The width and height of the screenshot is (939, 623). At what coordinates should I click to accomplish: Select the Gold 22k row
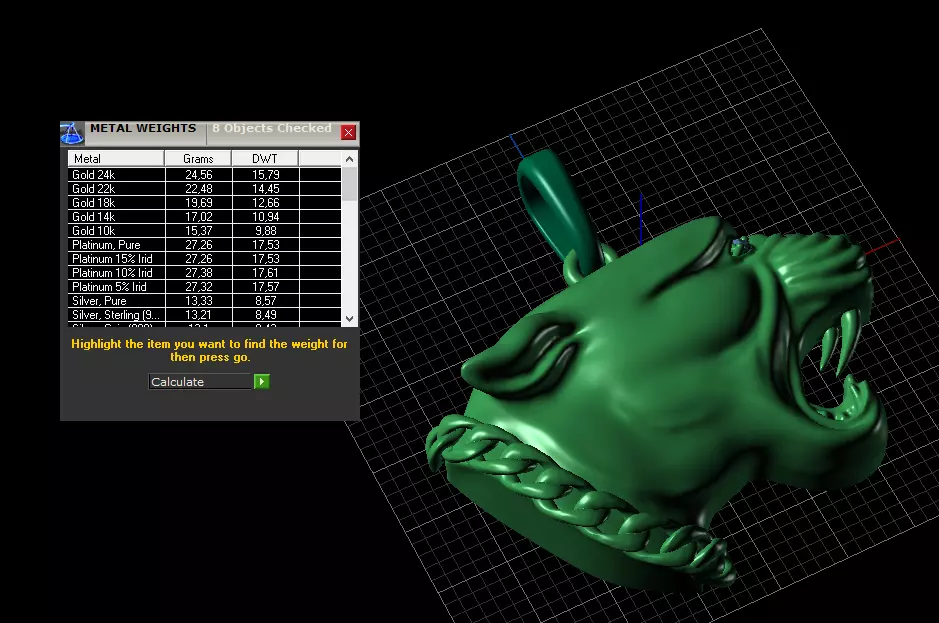[204, 189]
